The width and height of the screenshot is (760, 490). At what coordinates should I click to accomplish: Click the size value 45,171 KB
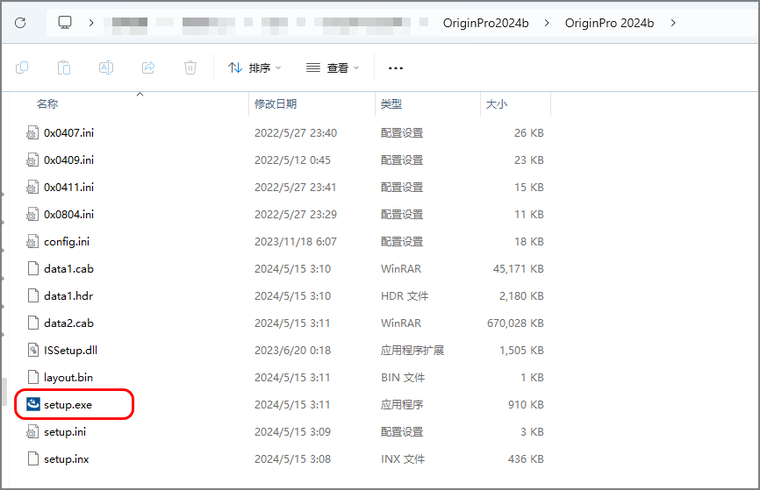pyautogui.click(x=518, y=269)
